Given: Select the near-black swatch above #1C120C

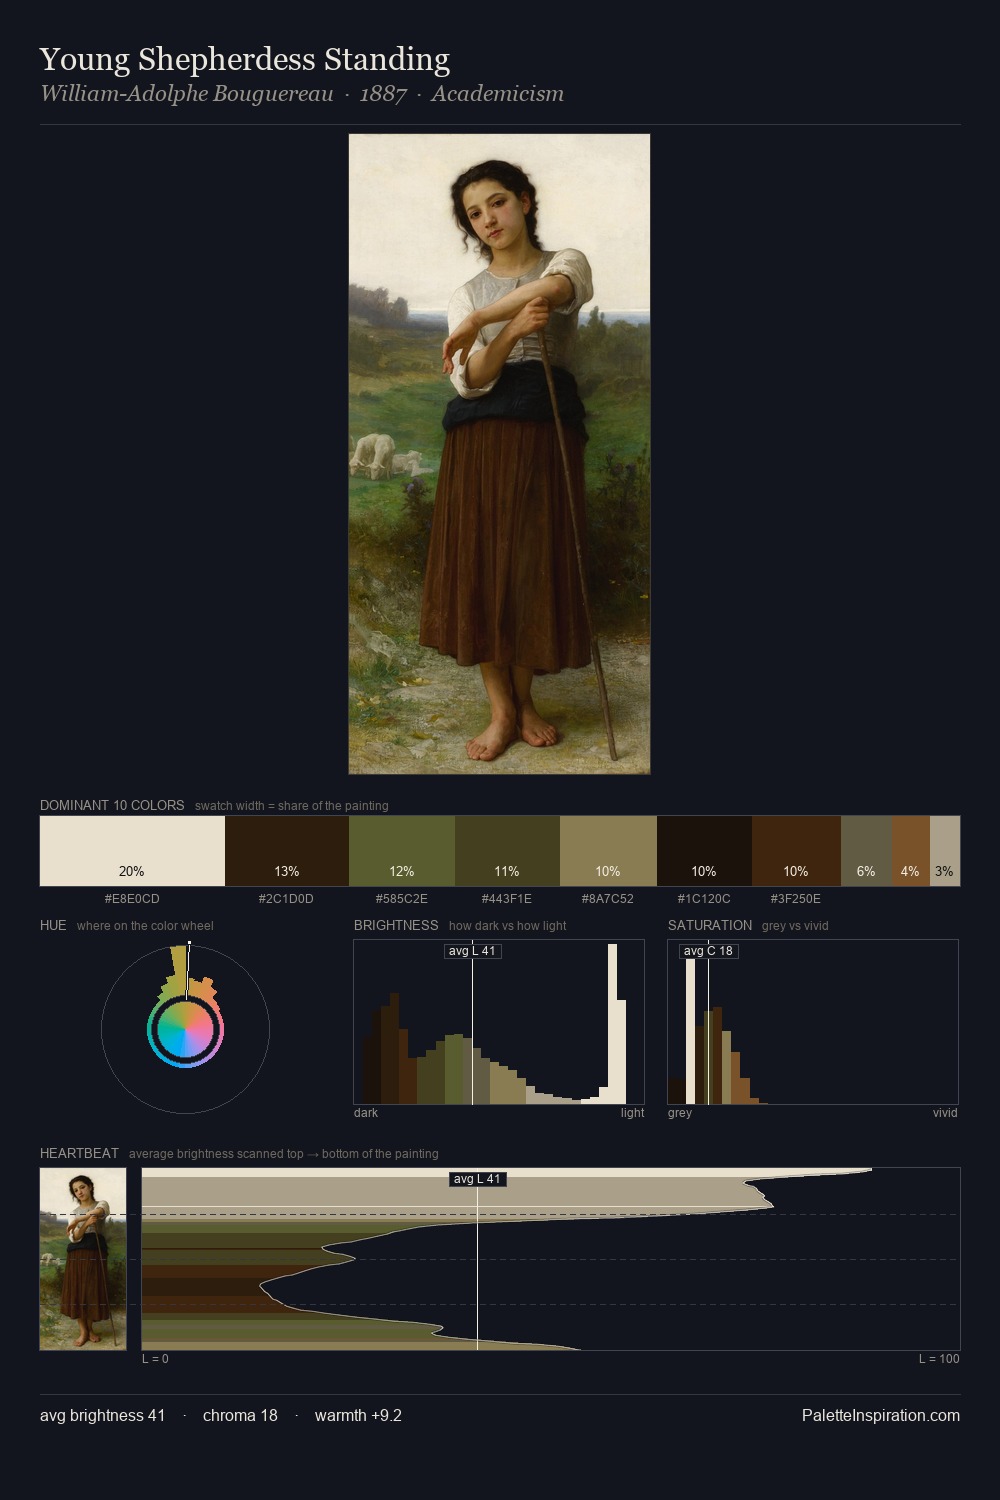Looking at the screenshot, I should tap(704, 851).
